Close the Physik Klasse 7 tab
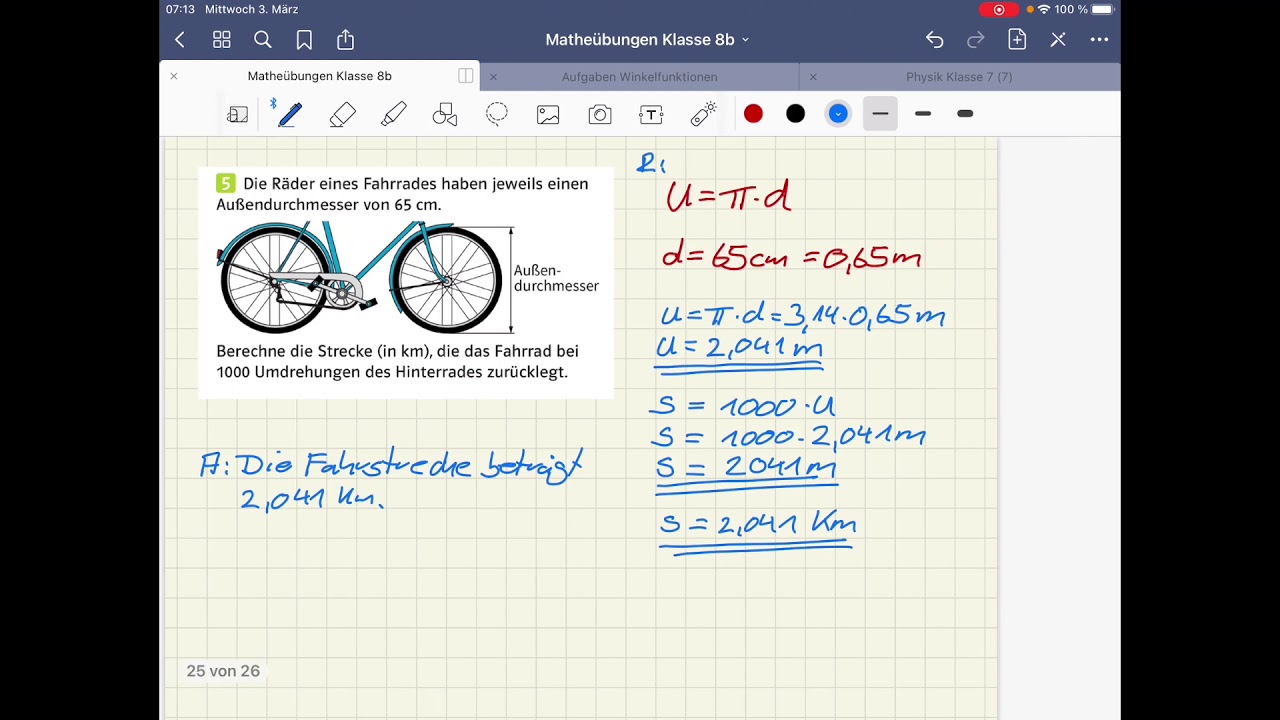This screenshot has height=720, width=1280. click(813, 77)
